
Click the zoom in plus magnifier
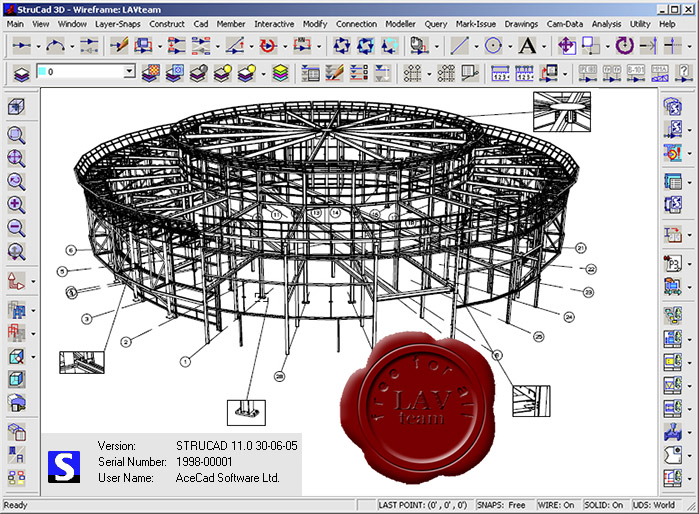coord(16,205)
